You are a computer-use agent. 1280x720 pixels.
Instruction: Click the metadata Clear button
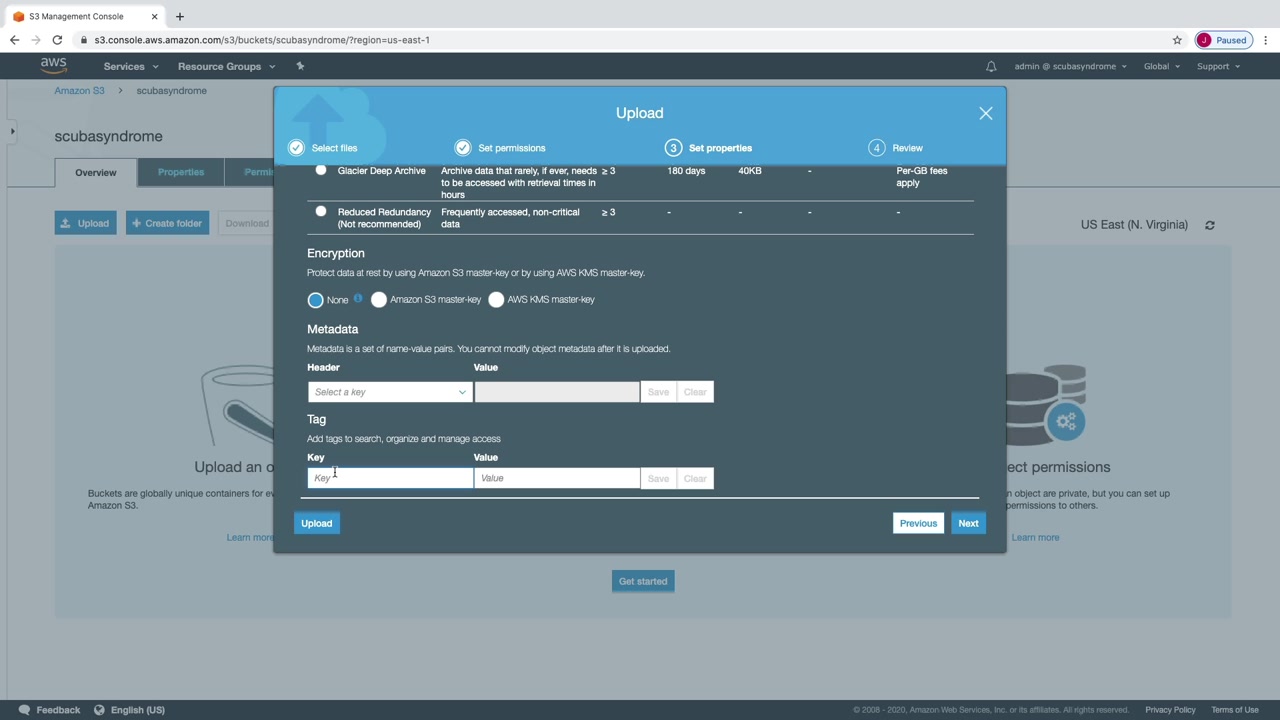[695, 392]
